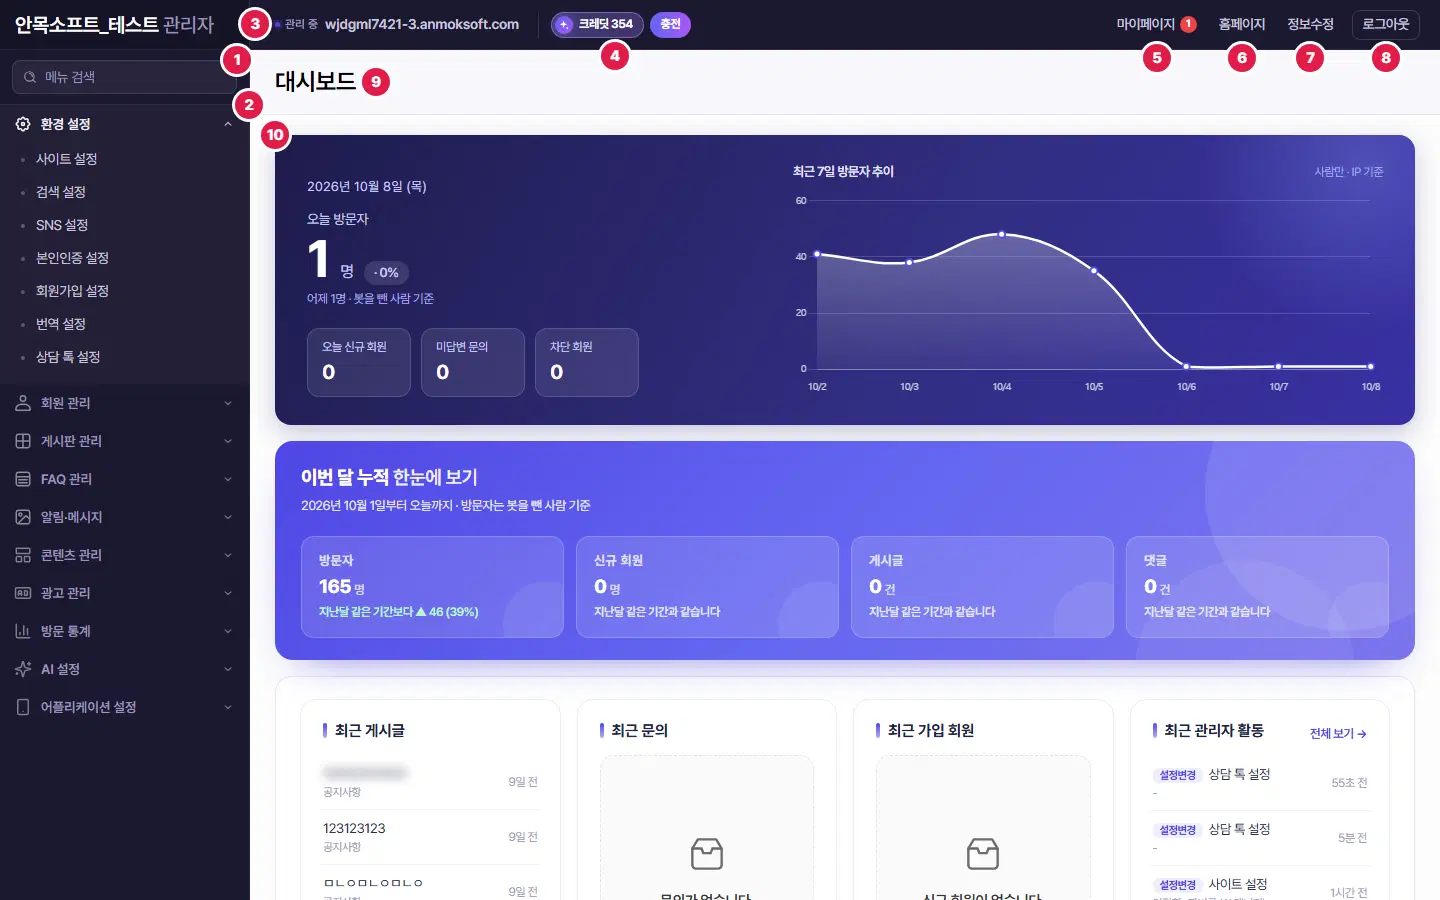
Task: Expand the 방문 통계 chevron
Action: tap(228, 631)
